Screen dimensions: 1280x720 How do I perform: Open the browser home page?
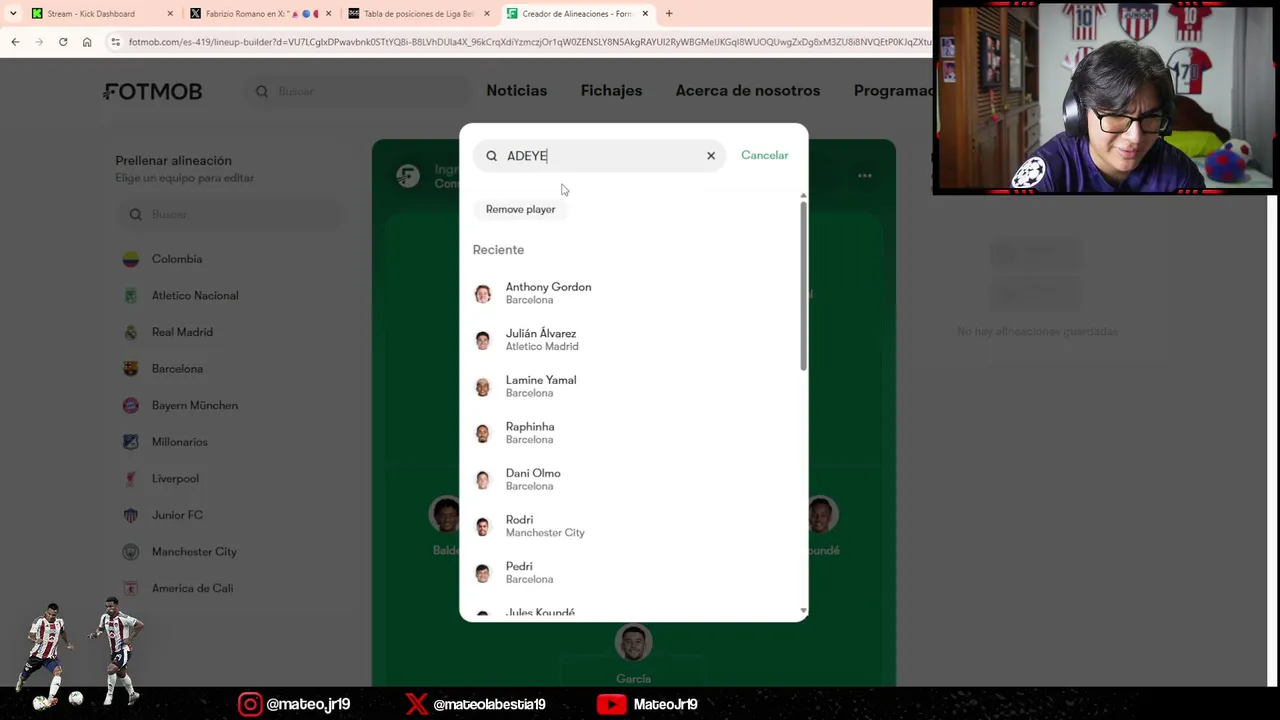point(87,42)
